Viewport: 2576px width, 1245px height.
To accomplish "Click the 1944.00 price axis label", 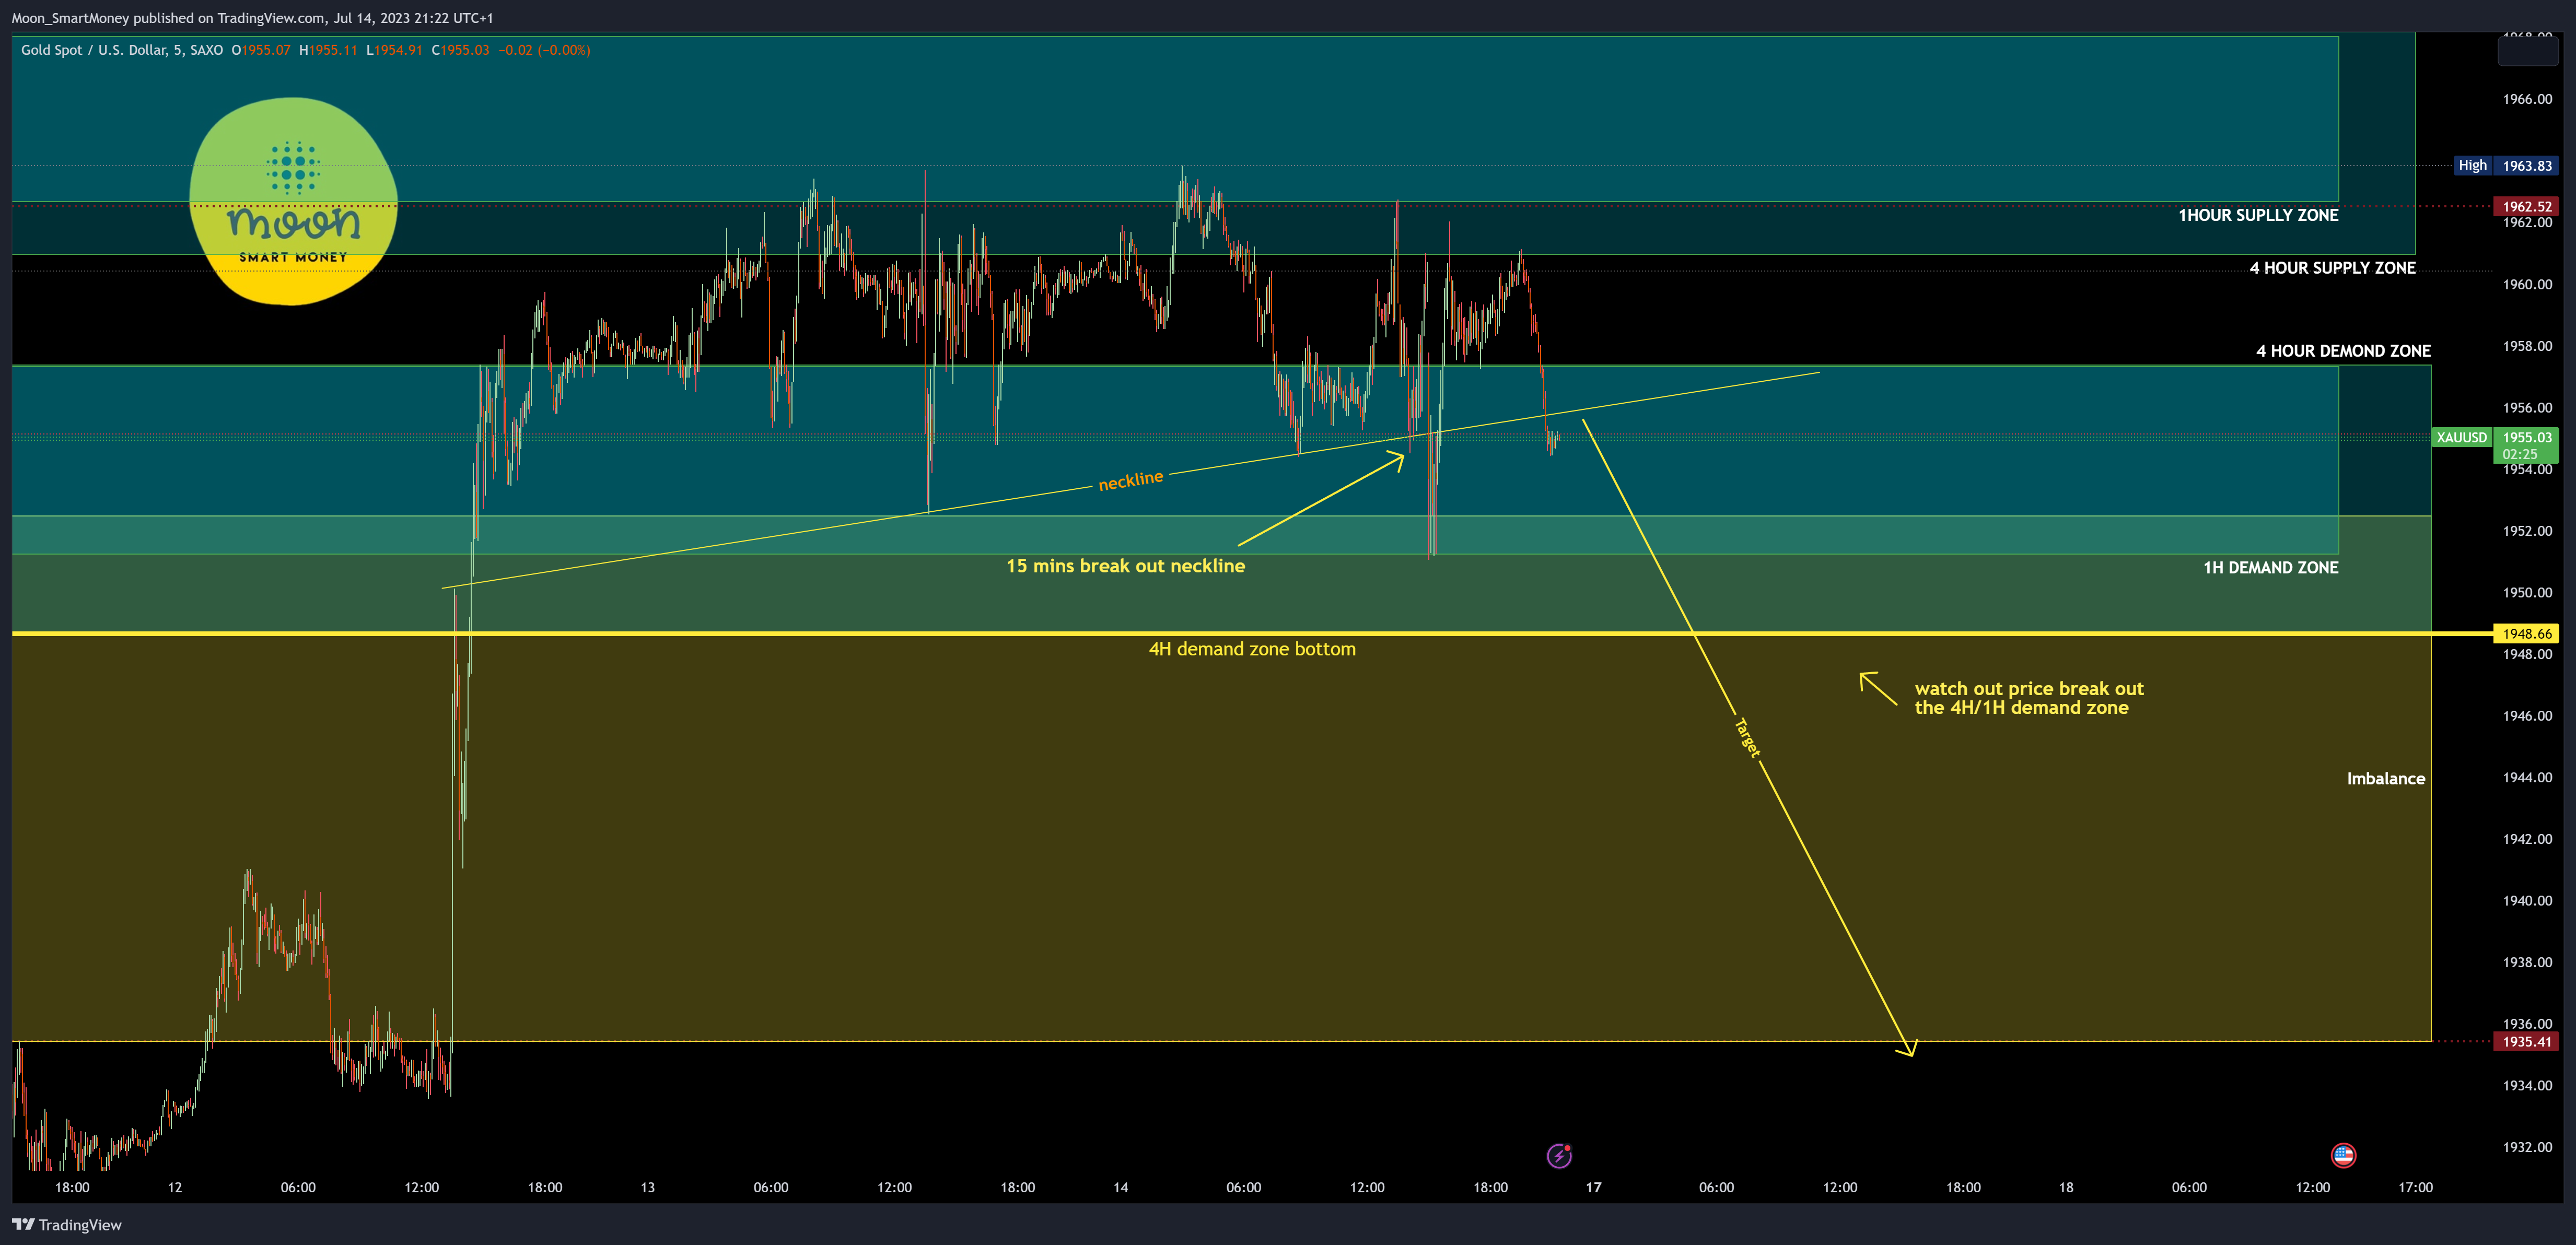I will point(2527,777).
